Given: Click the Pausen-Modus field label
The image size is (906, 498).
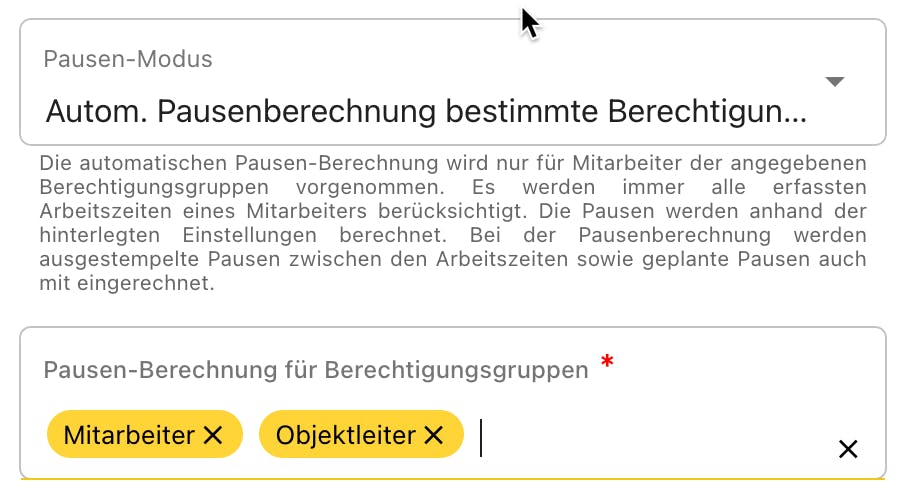Looking at the screenshot, I should 128,59.
